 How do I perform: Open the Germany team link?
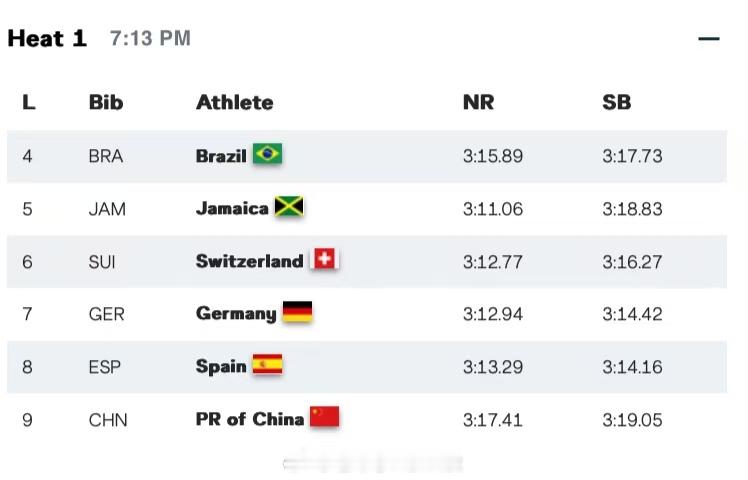tap(236, 314)
